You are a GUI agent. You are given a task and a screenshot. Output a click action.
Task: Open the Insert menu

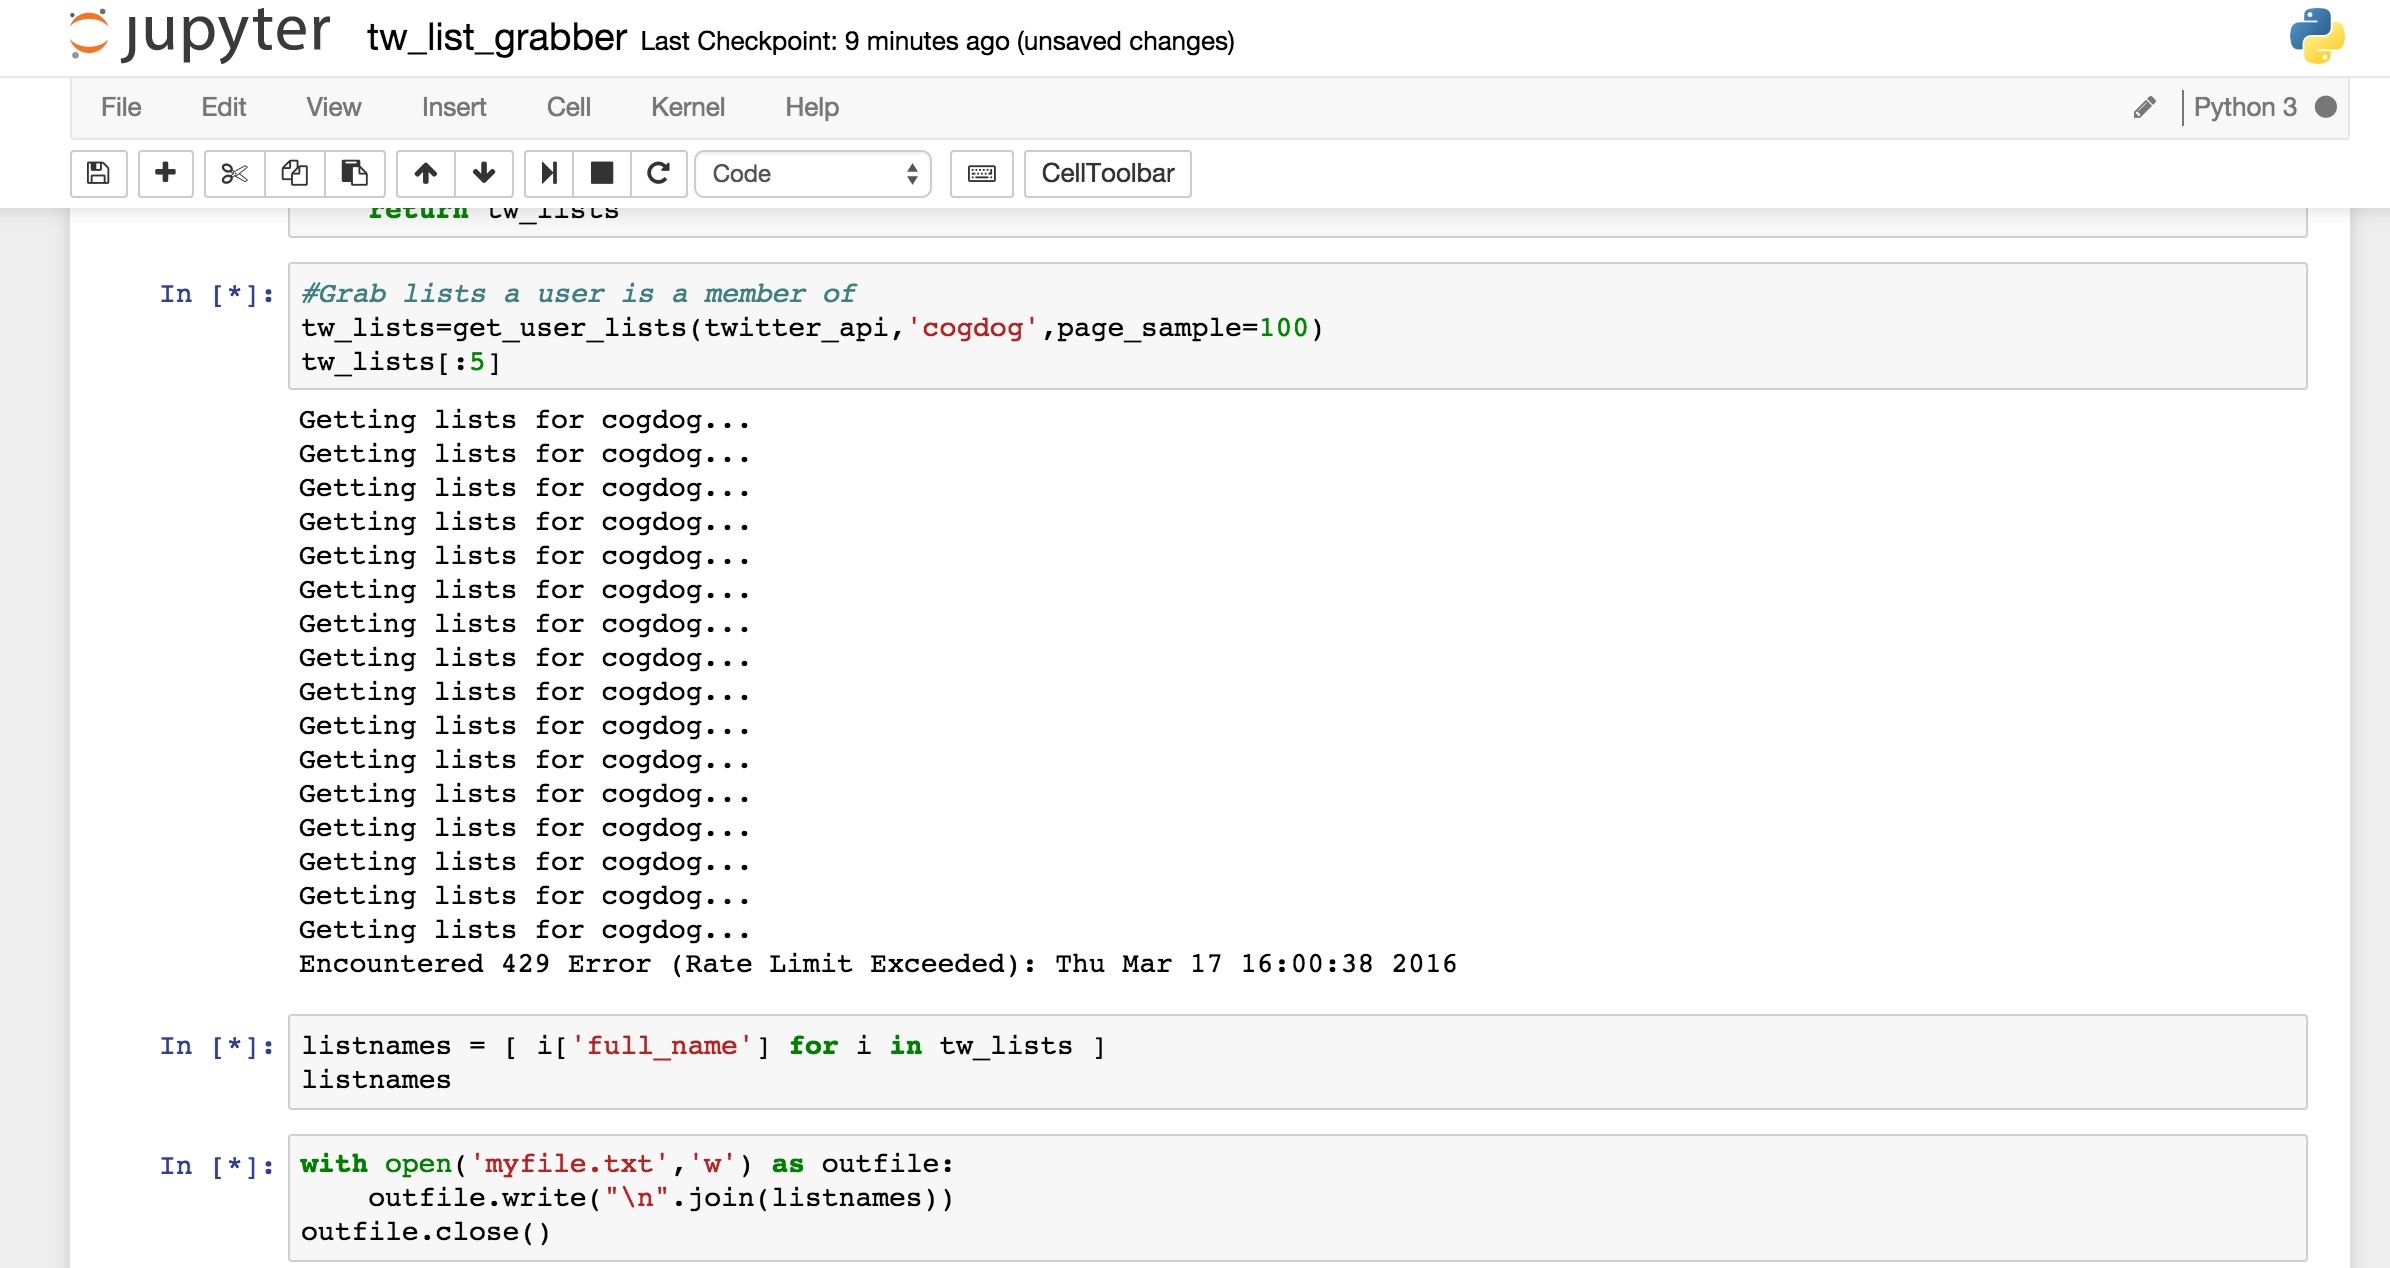pyautogui.click(x=453, y=107)
